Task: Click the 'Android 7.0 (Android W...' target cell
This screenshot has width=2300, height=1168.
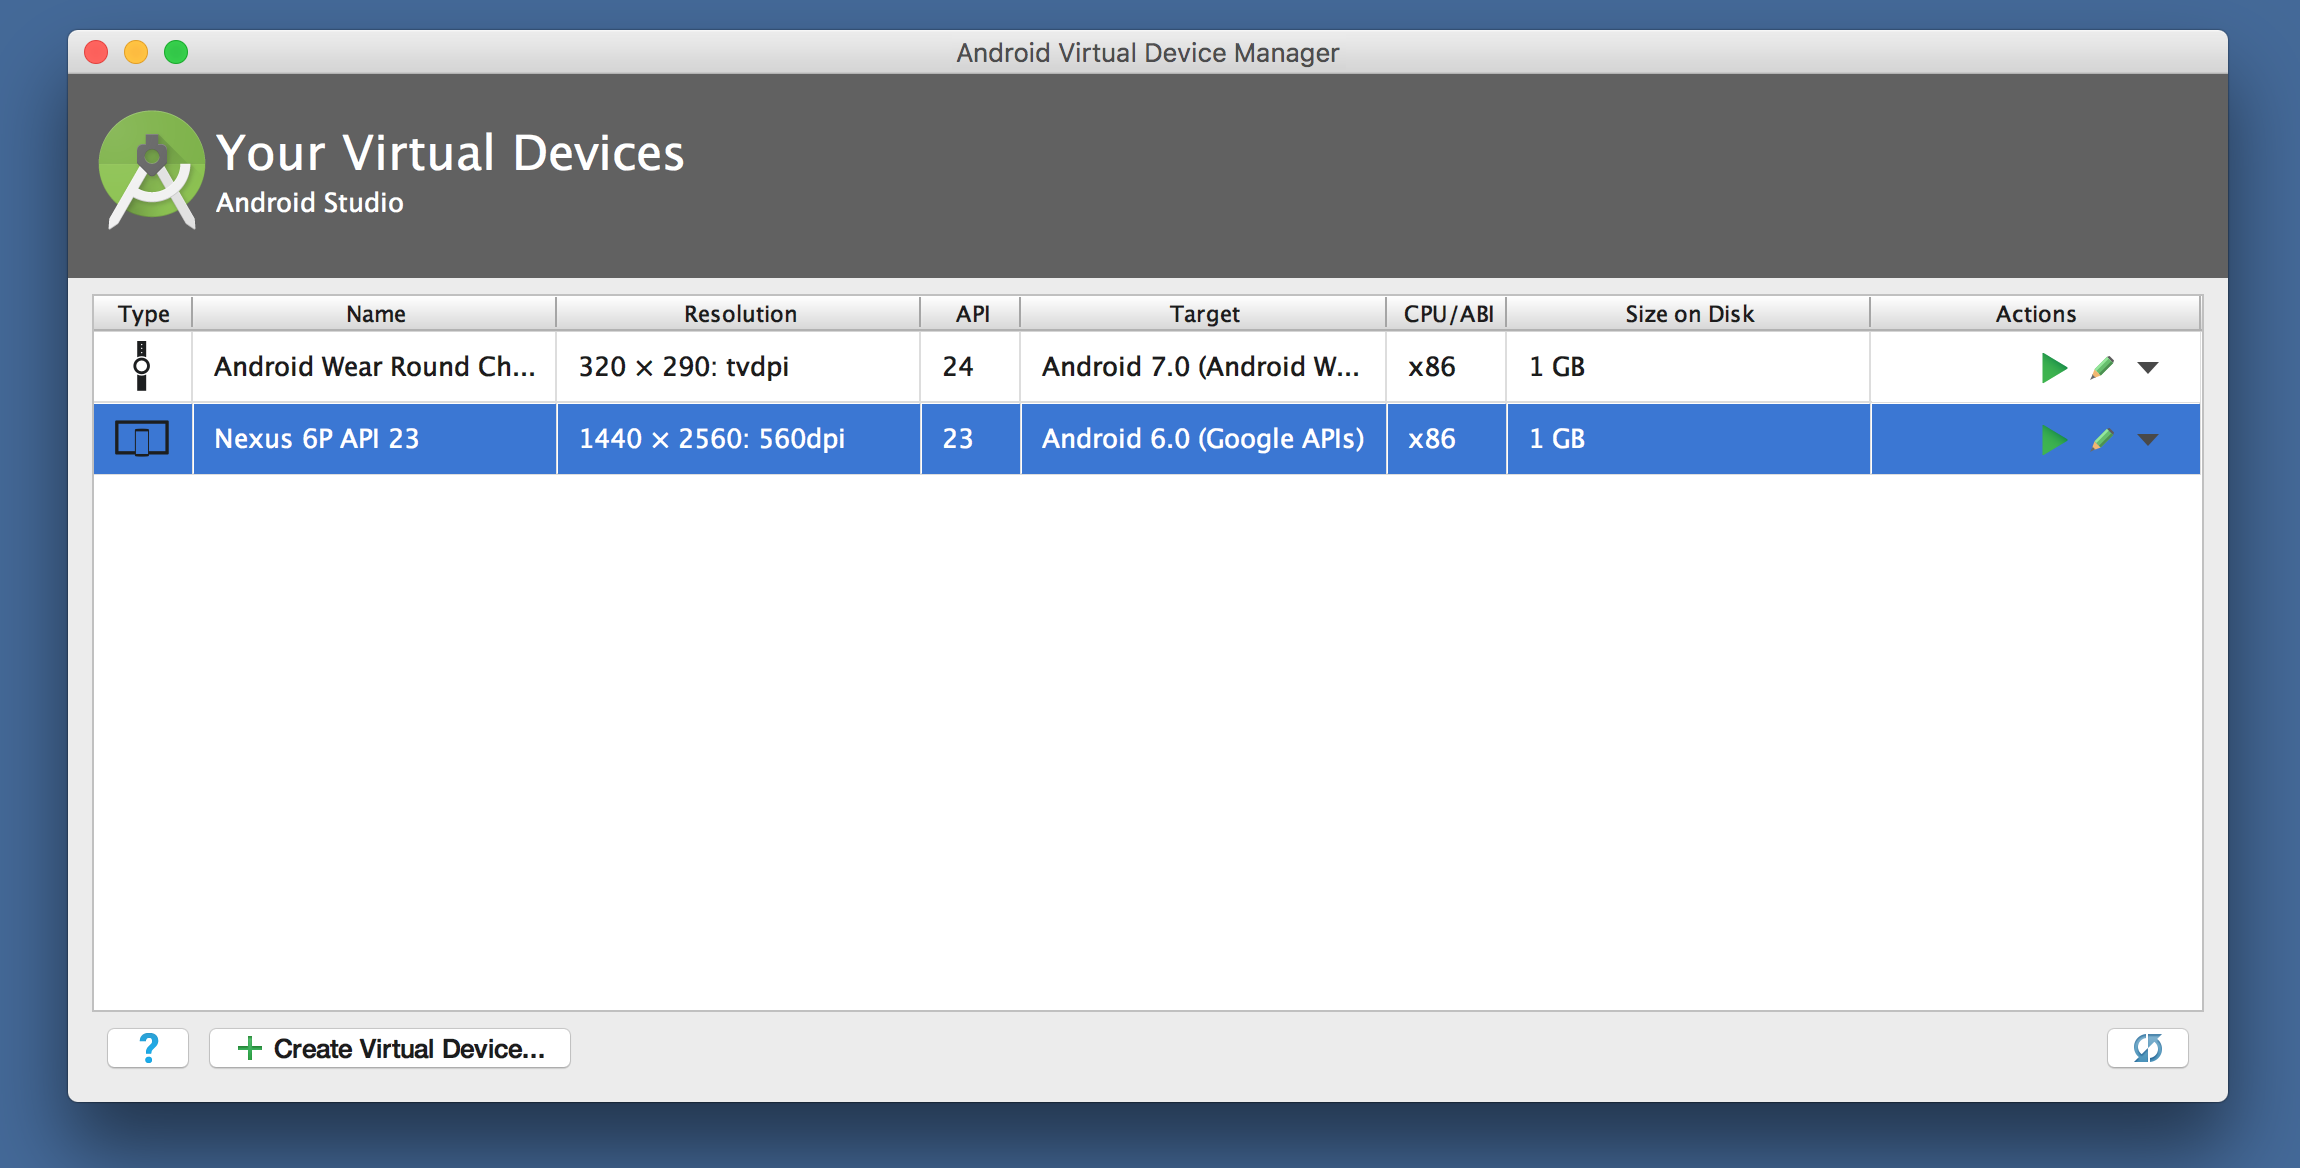Action: click(1204, 367)
